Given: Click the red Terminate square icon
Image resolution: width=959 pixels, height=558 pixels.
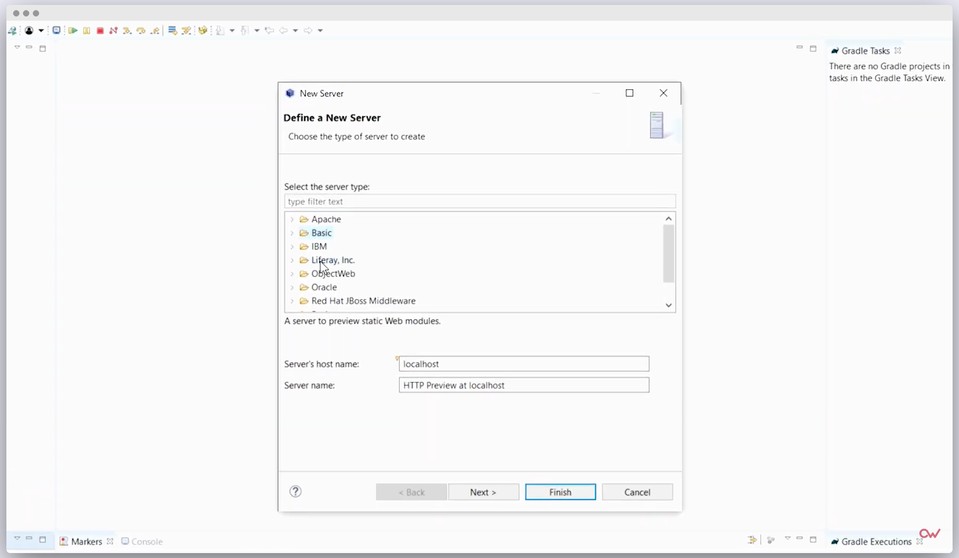Looking at the screenshot, I should (x=100, y=31).
